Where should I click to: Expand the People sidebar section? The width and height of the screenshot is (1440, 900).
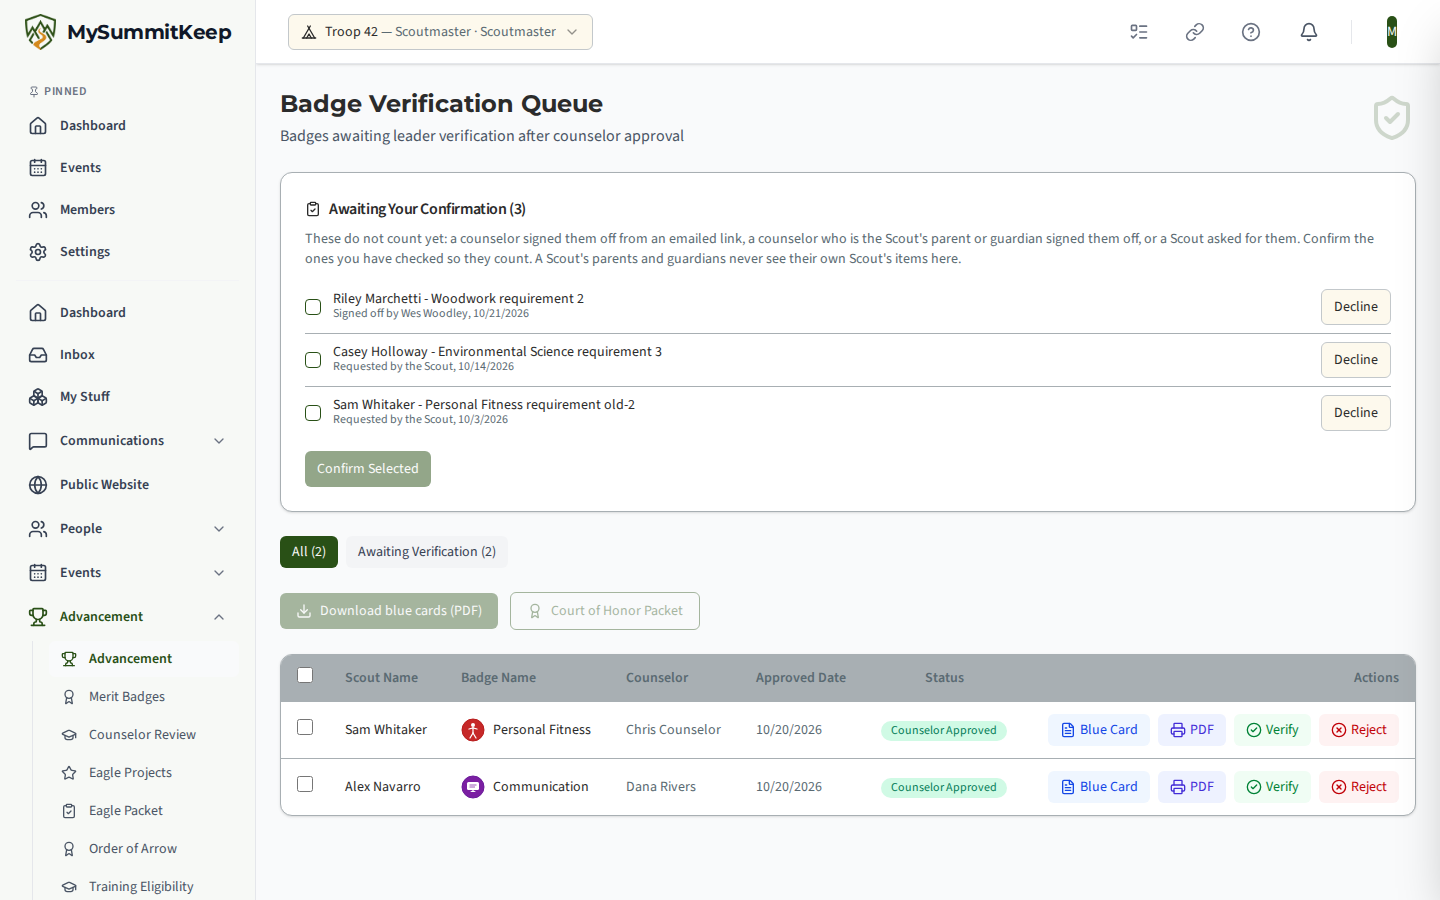128,529
